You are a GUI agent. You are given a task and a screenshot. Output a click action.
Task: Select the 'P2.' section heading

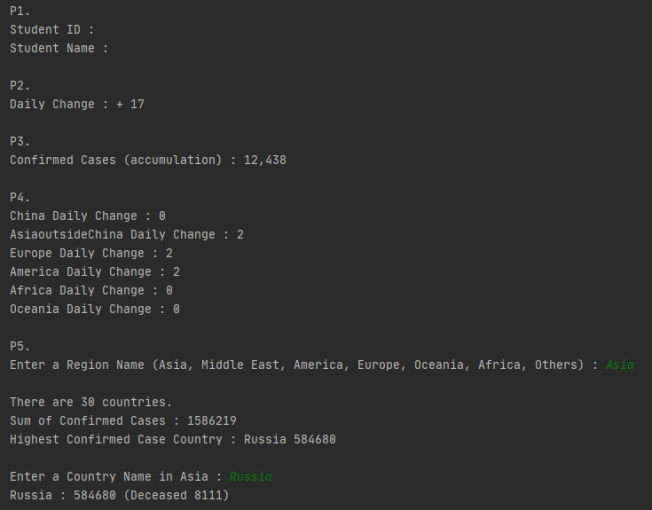[20, 85]
